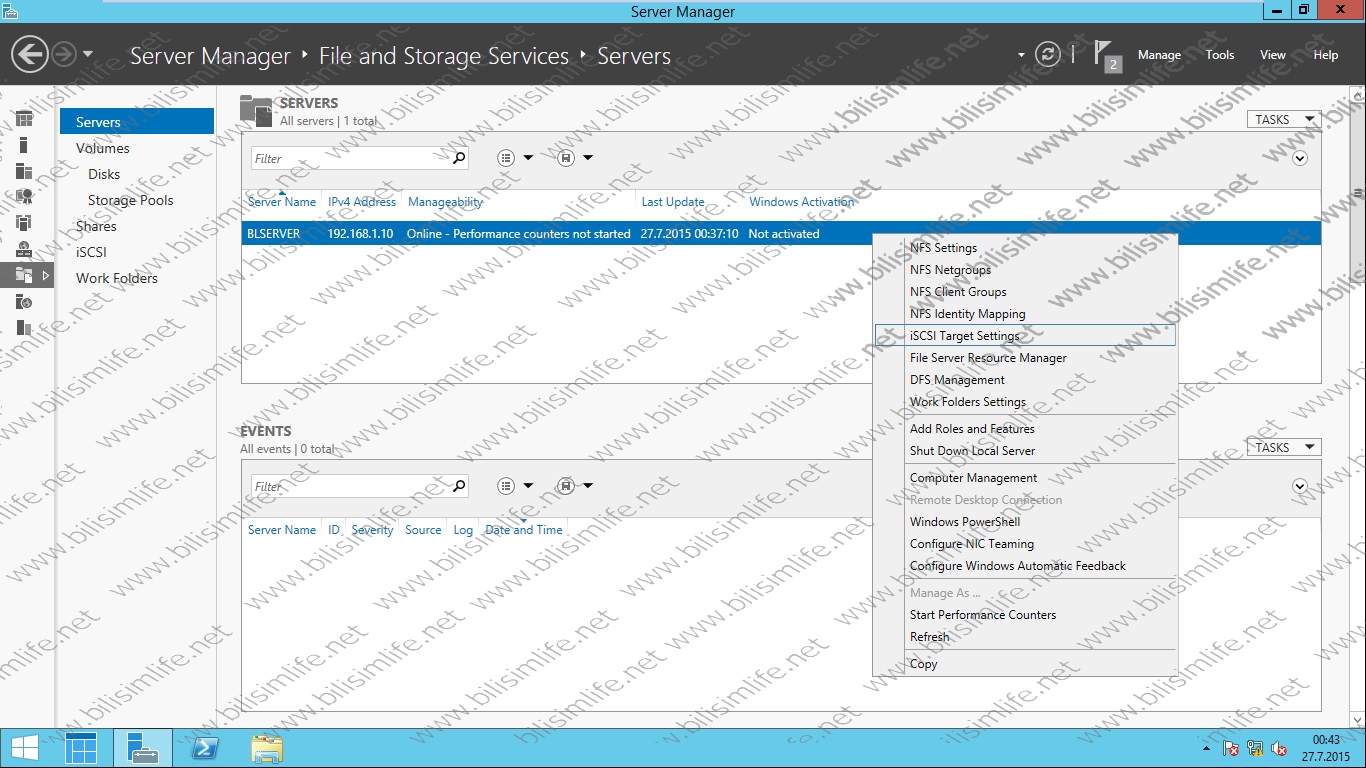Open the navigation history dropdown beside forward arrow

[88, 54]
